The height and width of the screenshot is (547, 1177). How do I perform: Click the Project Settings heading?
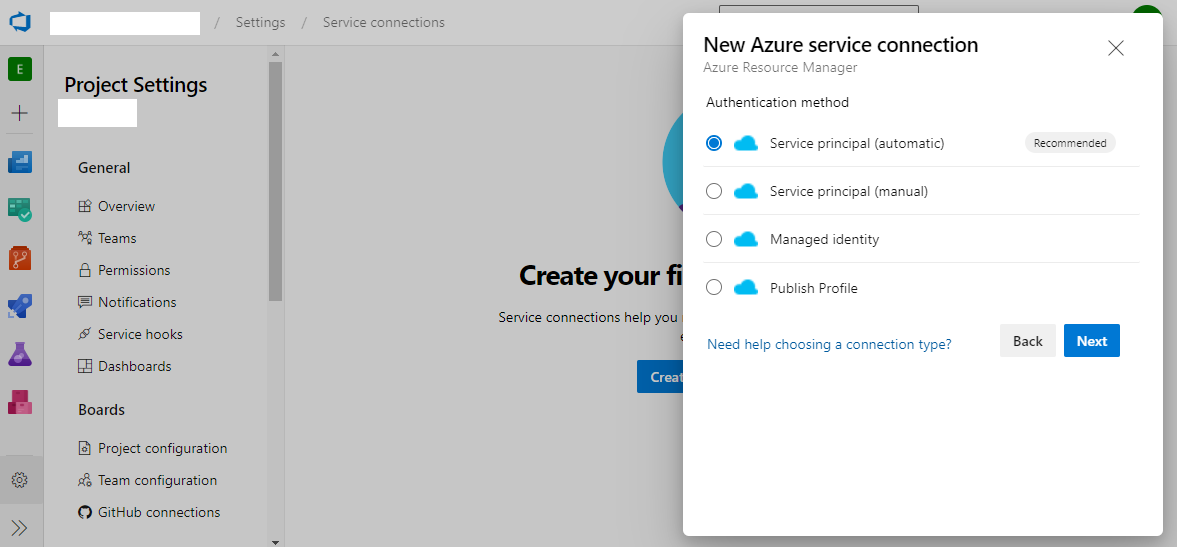point(136,85)
